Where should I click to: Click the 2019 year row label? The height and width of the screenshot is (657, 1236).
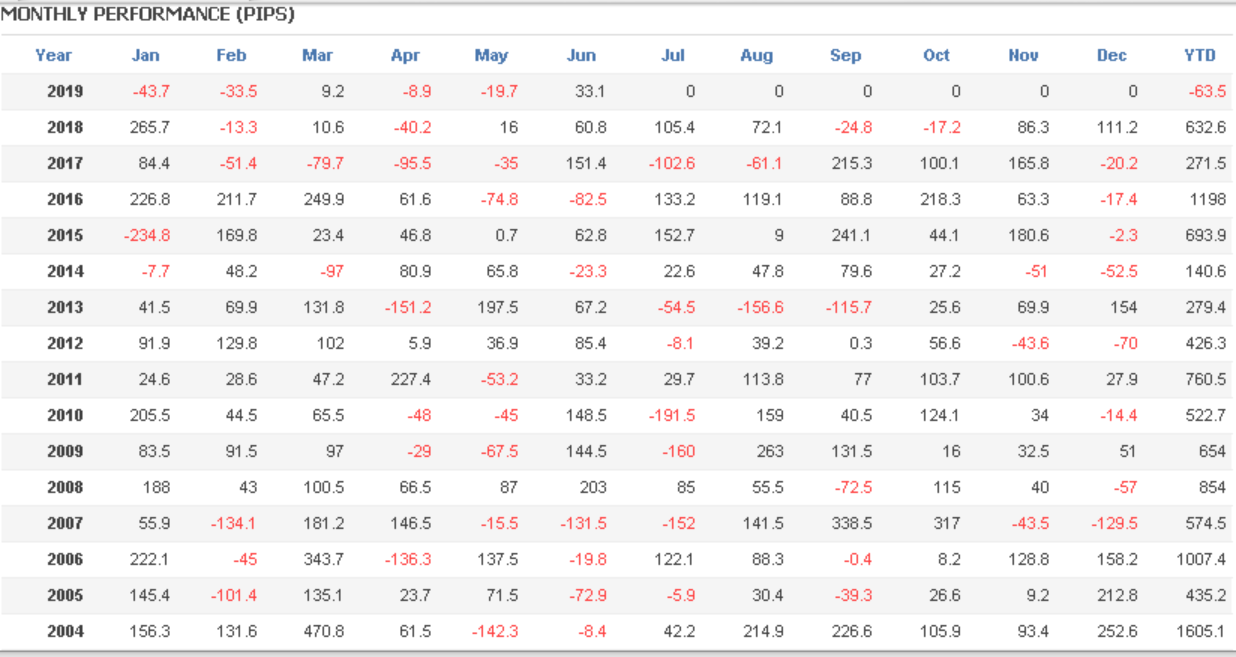65,91
